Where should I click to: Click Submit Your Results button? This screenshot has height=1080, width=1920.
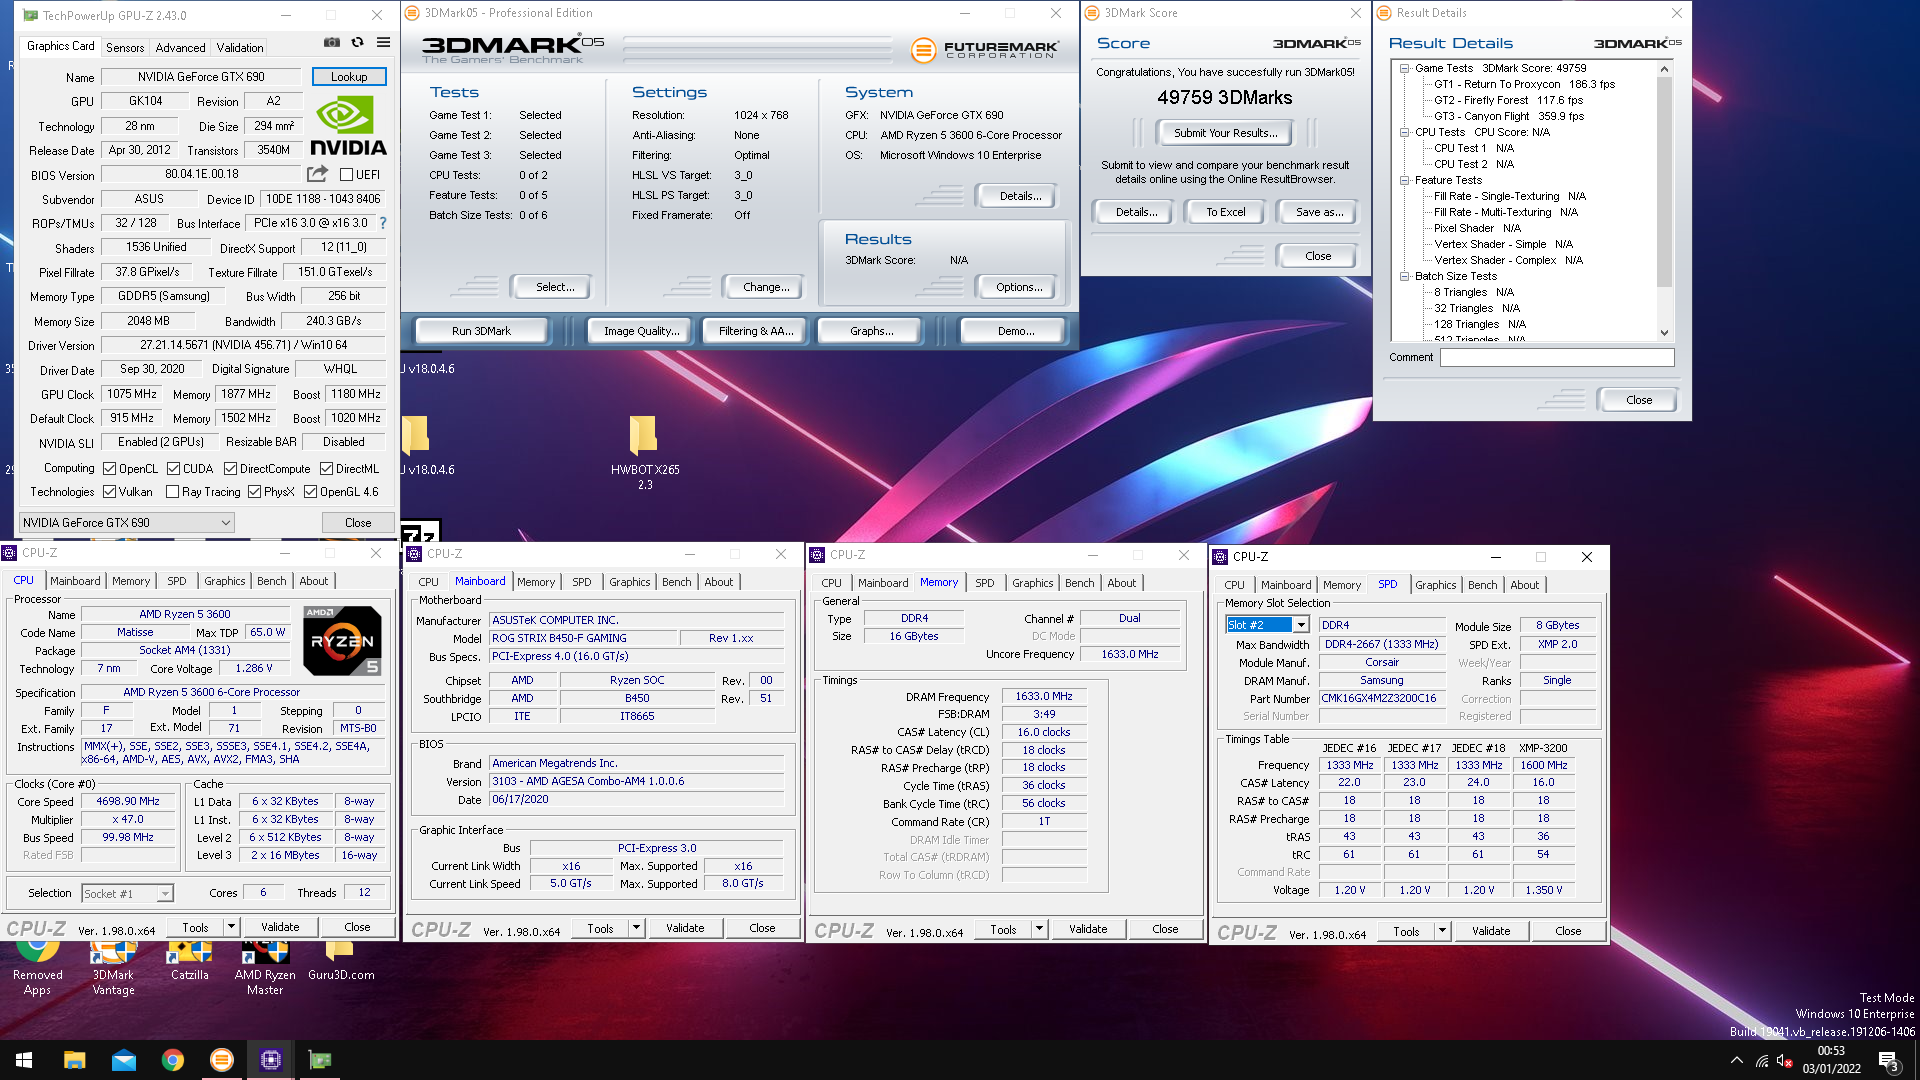[x=1225, y=133]
